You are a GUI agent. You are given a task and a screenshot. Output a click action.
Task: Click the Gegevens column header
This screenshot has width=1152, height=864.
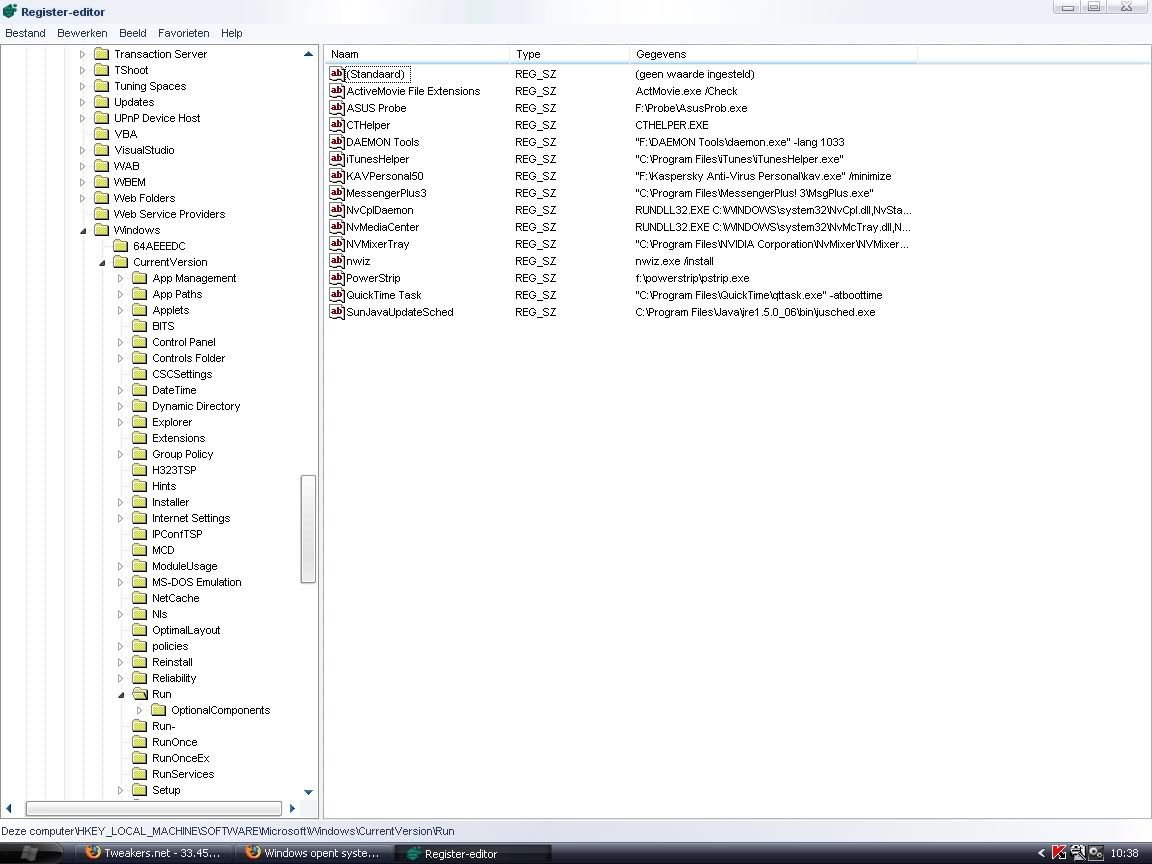[x=772, y=54]
